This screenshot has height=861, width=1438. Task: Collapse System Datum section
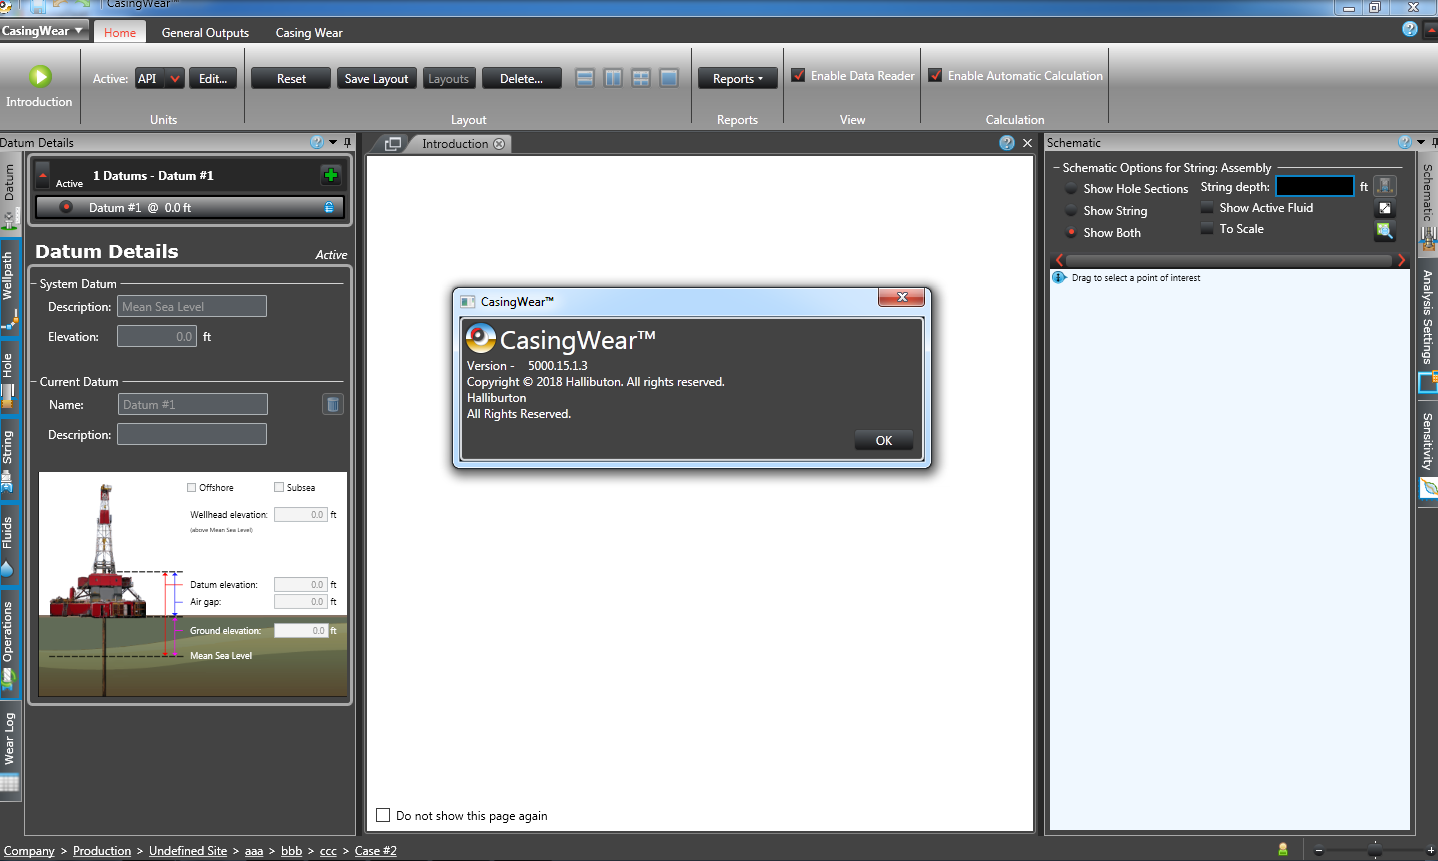pos(33,284)
